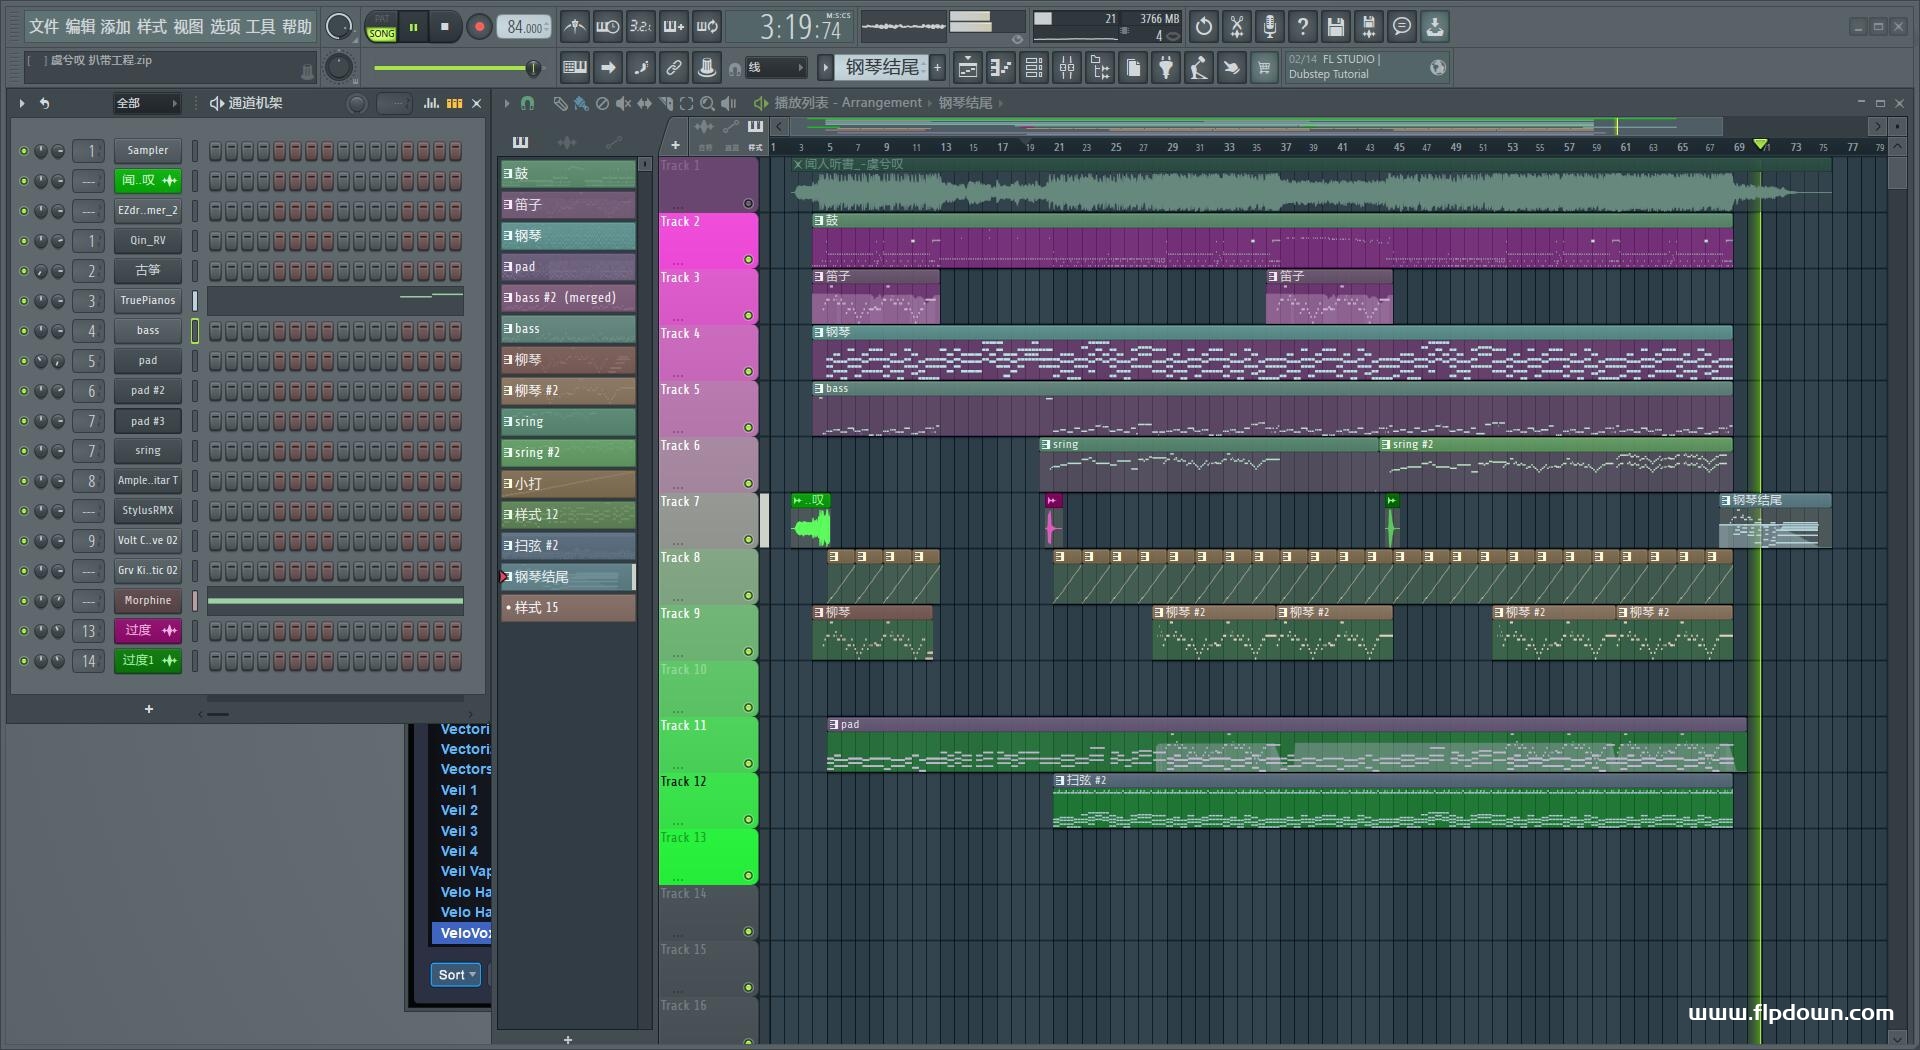Open the snap 线 dropdown selector
The image size is (1920, 1050).
(x=775, y=68)
